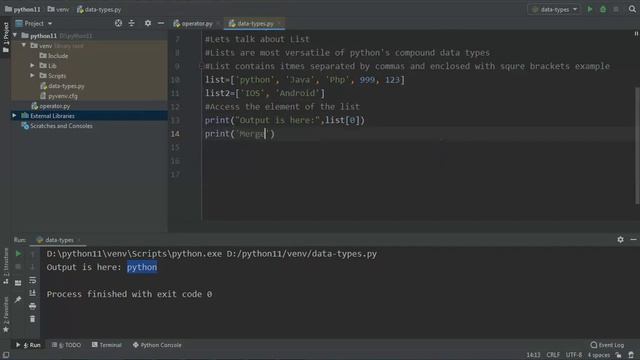
Task: Click the rightmost status bar icon
Action: 631,355
